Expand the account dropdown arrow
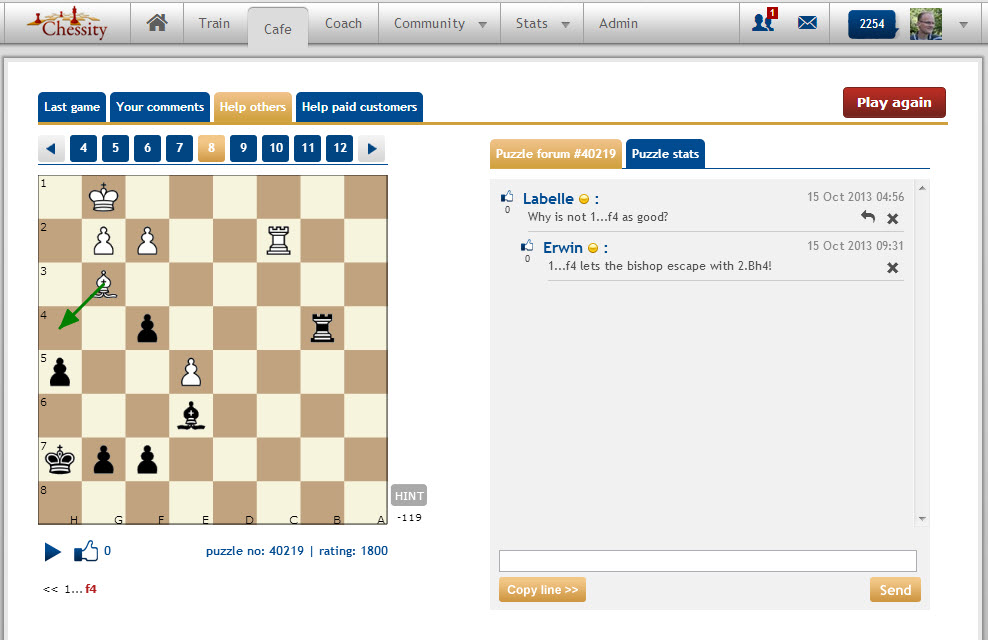988x640 pixels. 963,25
